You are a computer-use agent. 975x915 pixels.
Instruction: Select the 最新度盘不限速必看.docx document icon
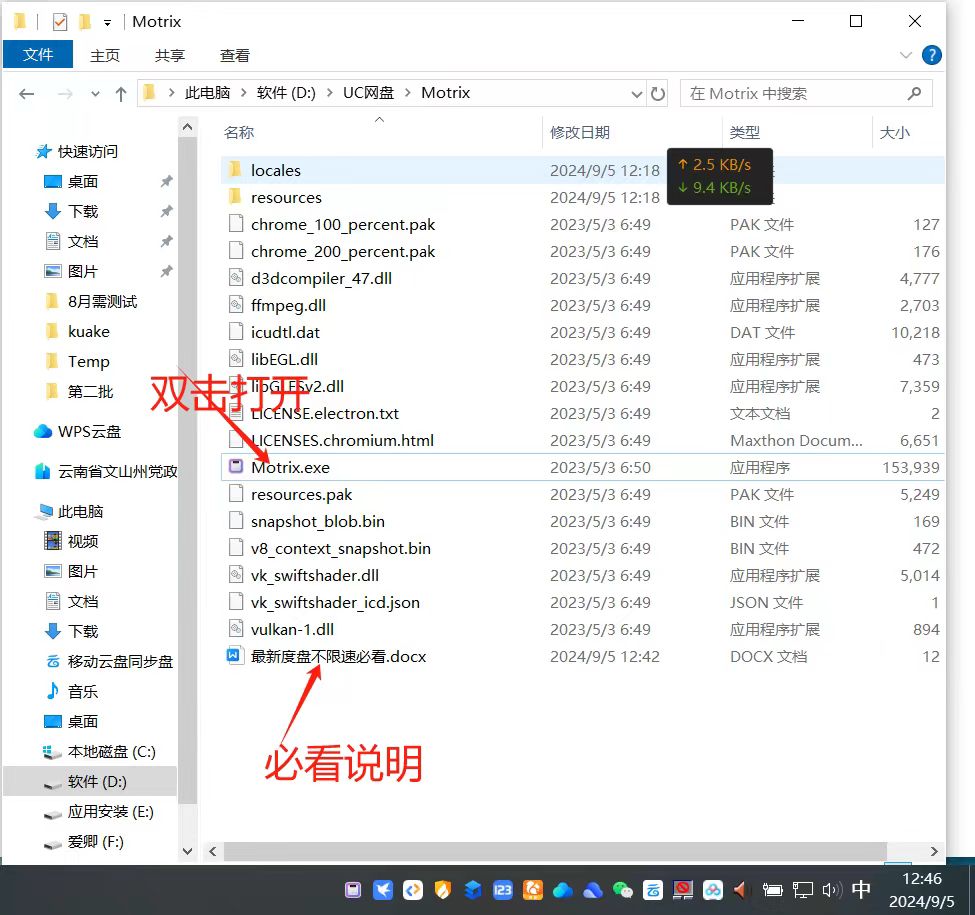(x=235, y=656)
